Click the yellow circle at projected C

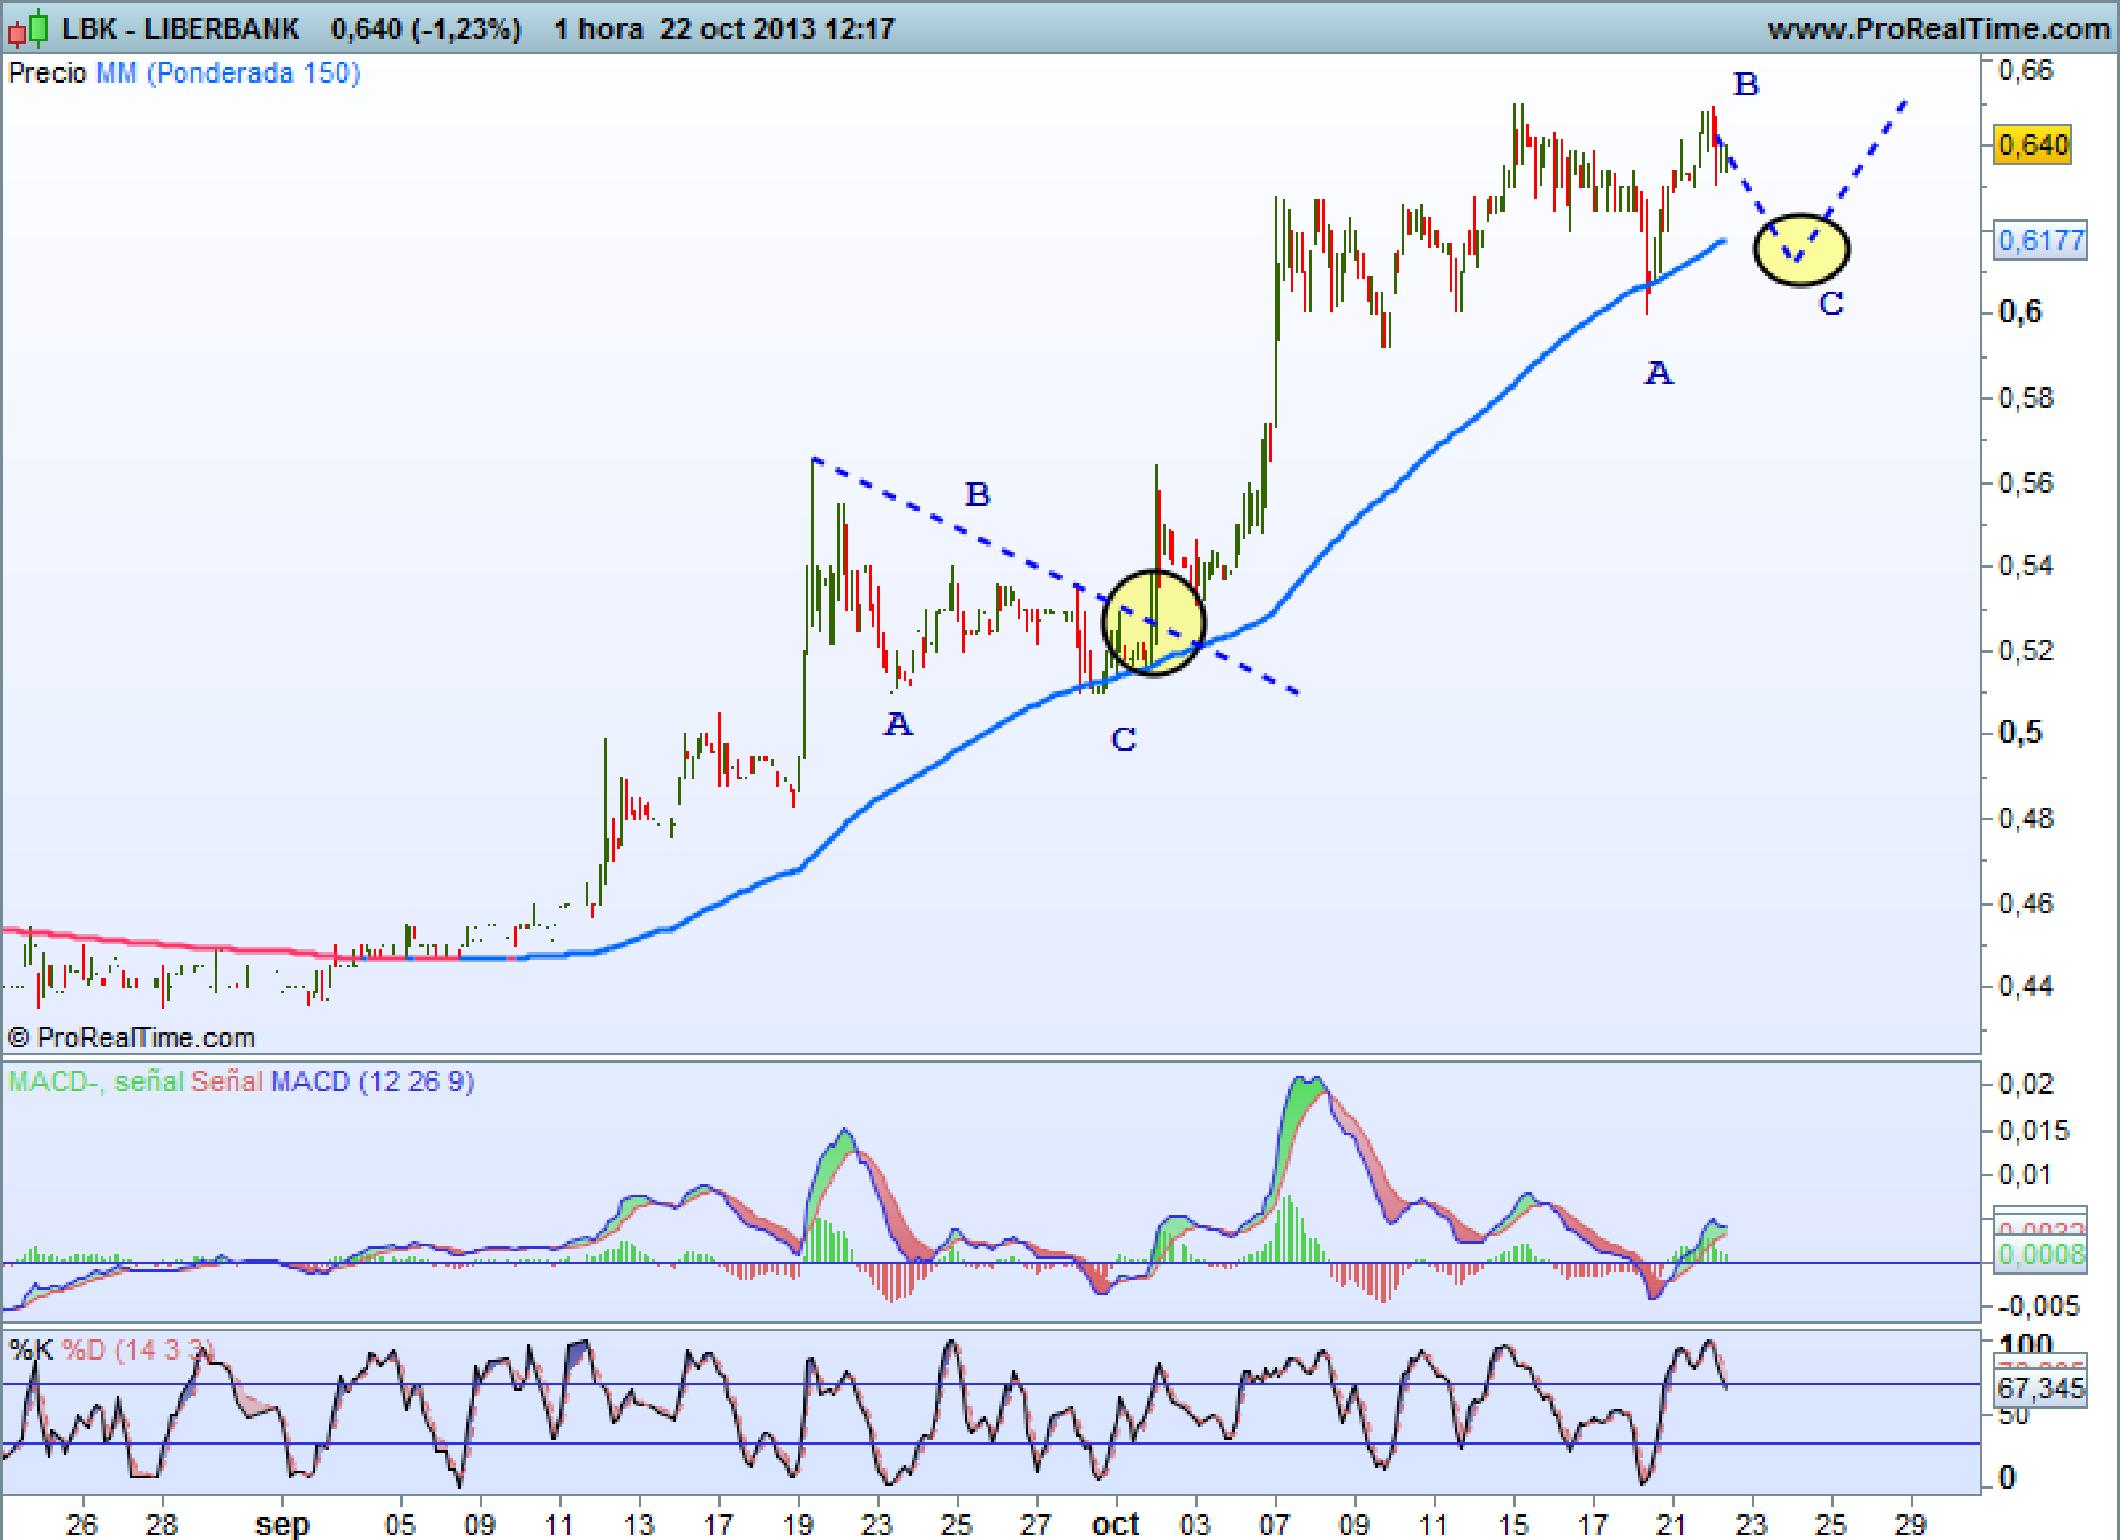[x=1801, y=249]
